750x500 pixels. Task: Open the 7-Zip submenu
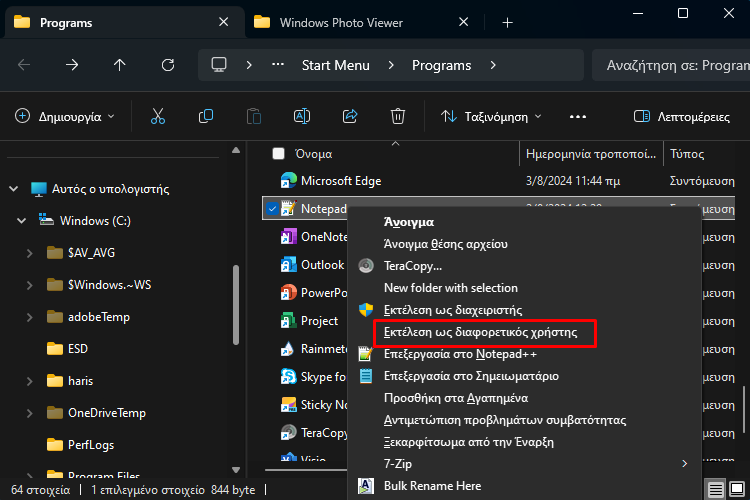click(x=524, y=464)
